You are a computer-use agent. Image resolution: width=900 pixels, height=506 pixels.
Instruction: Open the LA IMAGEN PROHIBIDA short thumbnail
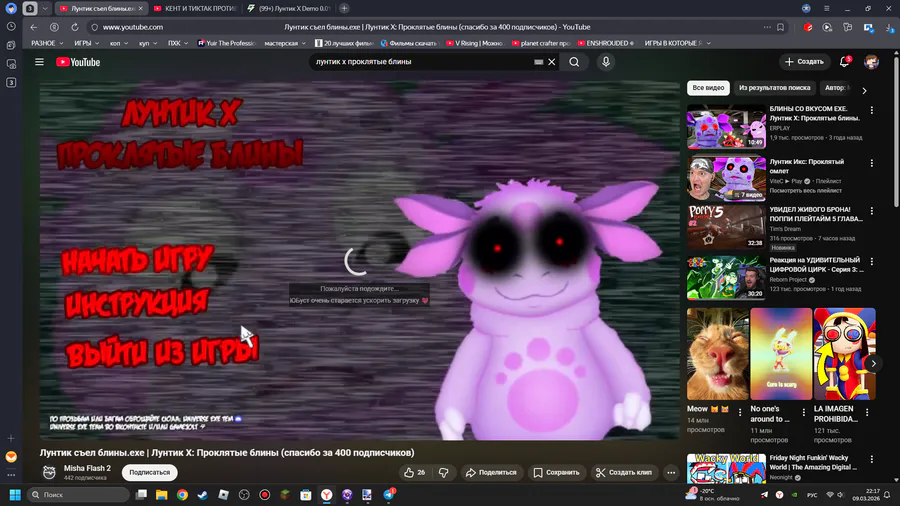[844, 353]
